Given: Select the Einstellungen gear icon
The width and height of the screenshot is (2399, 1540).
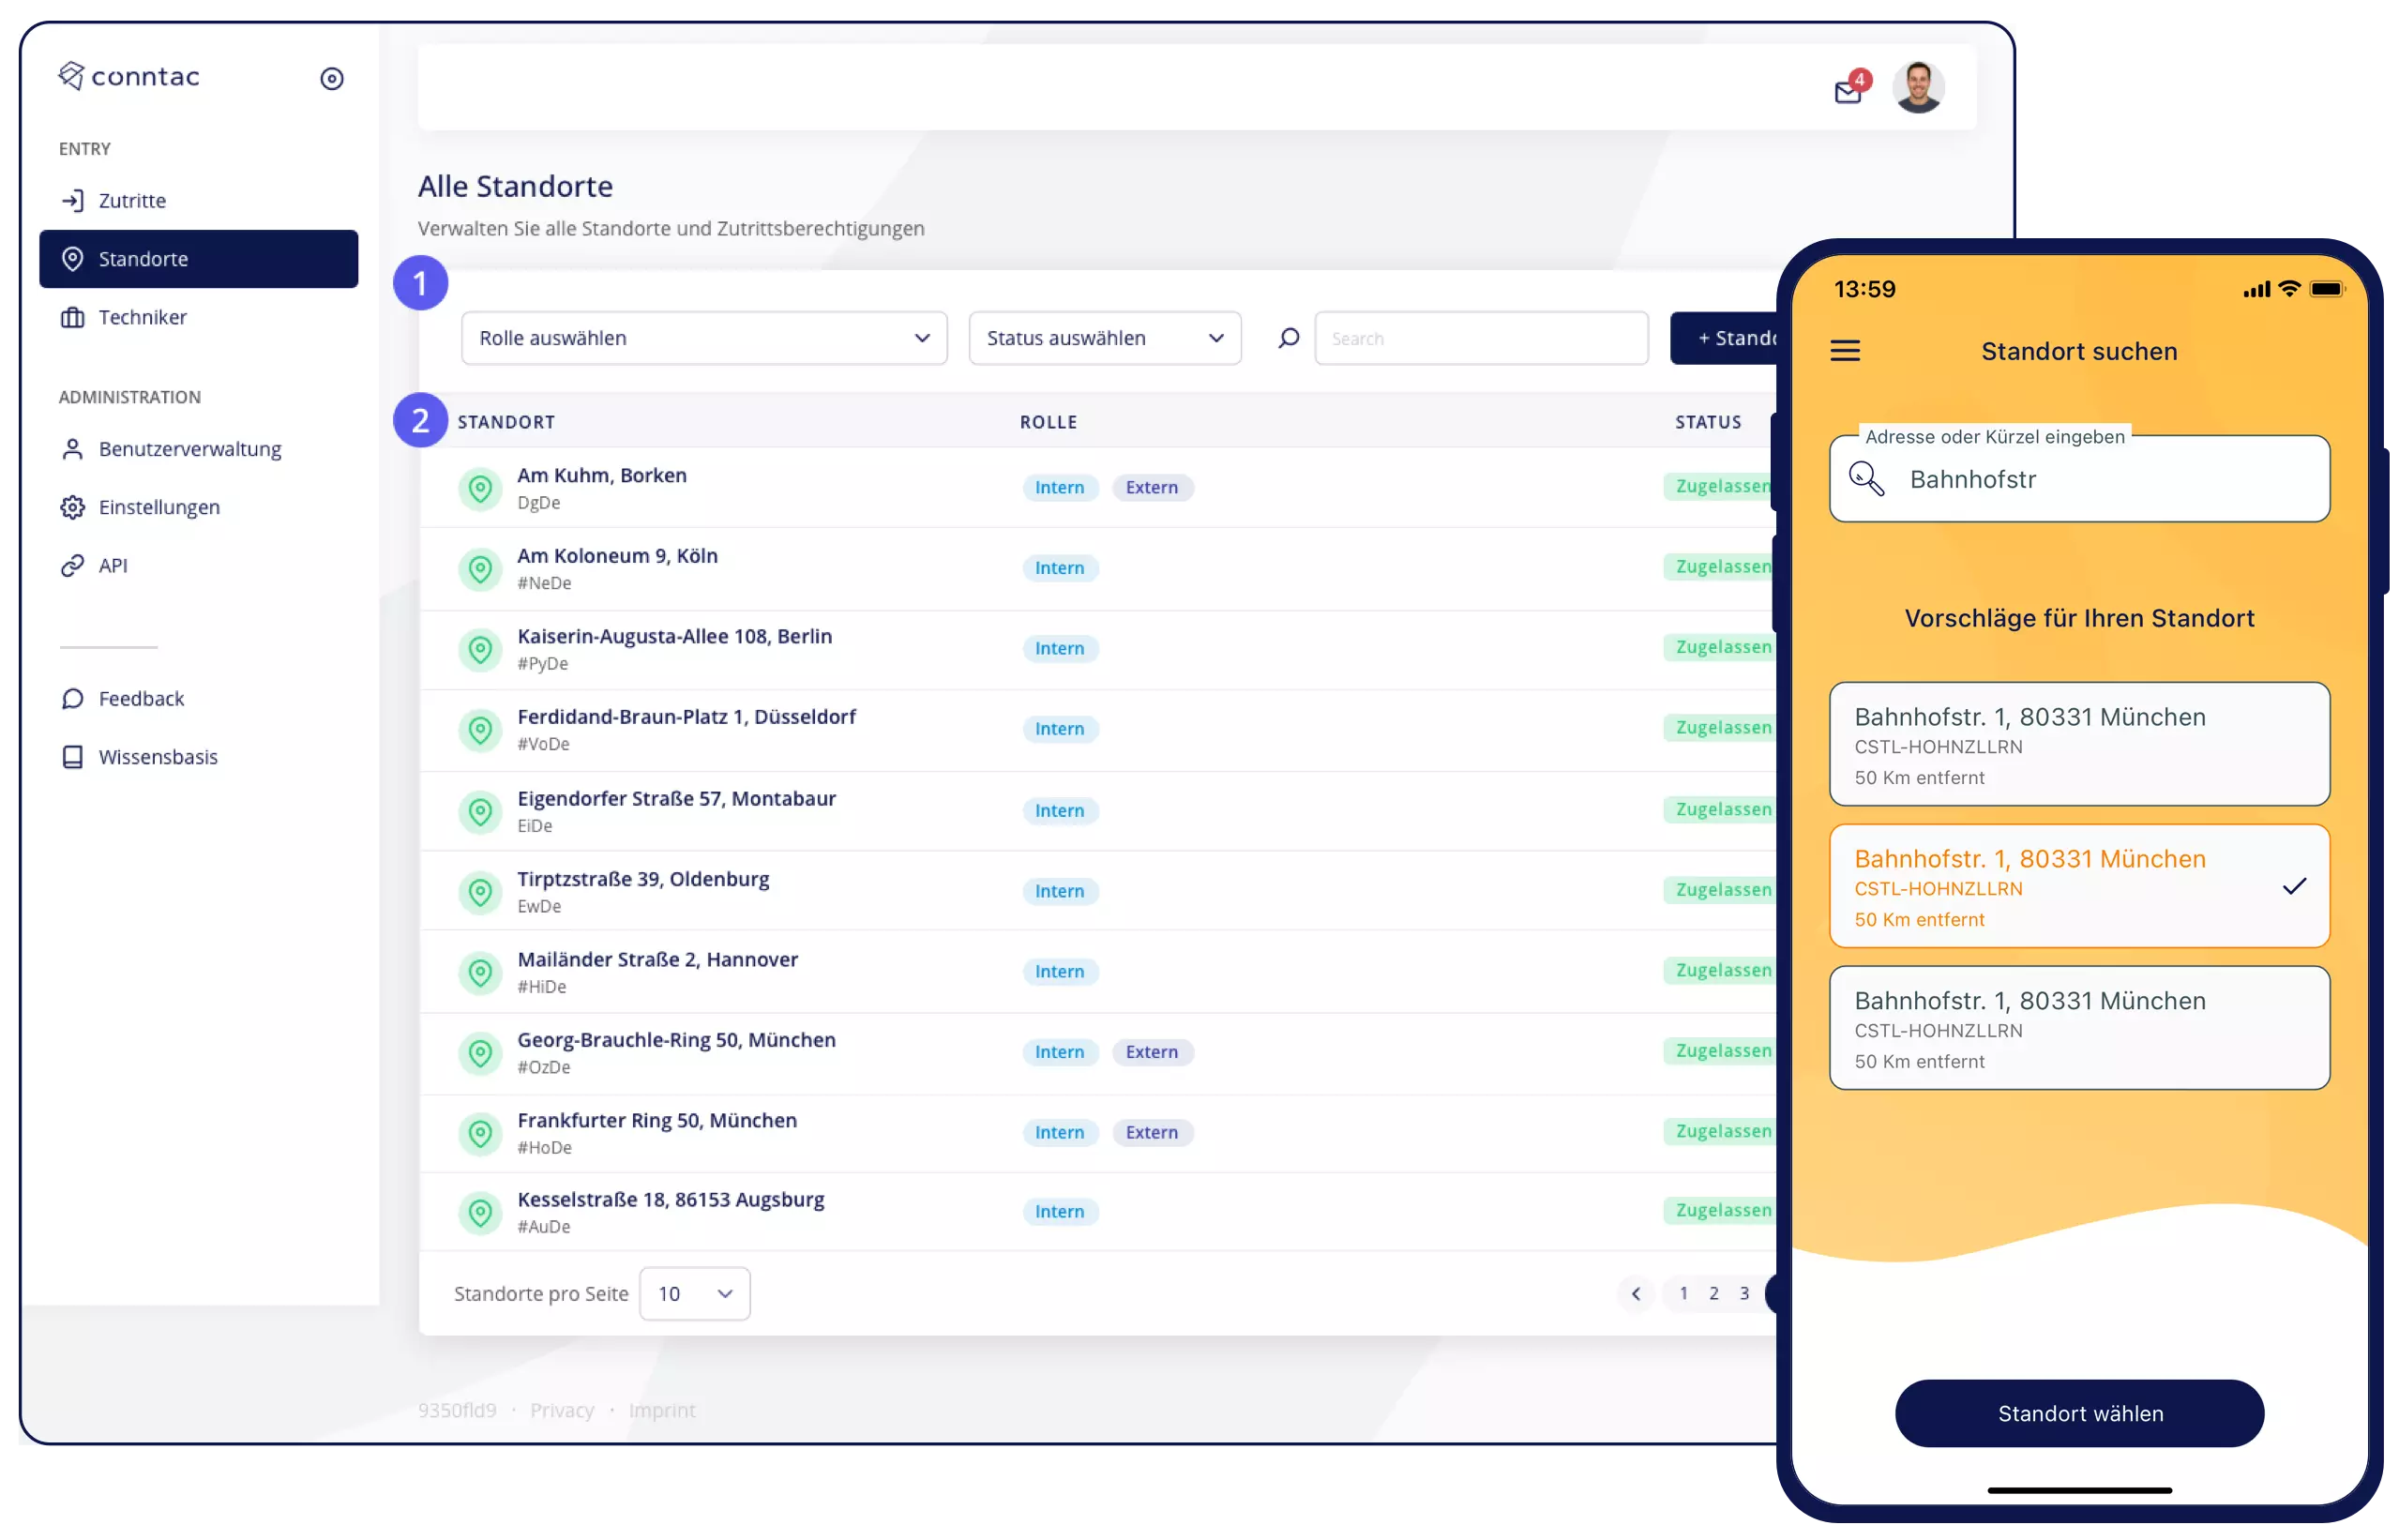Looking at the screenshot, I should [72, 507].
